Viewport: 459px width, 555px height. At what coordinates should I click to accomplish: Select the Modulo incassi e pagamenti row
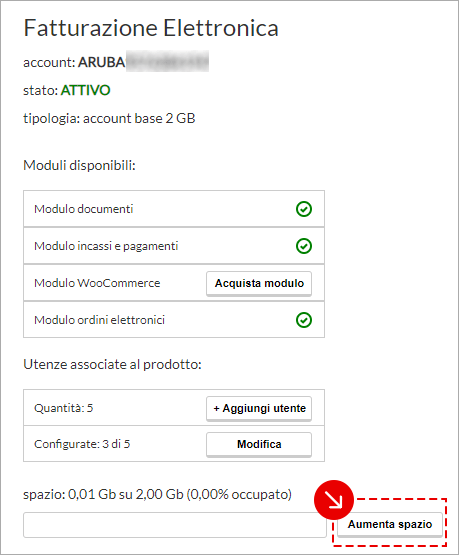coord(174,246)
